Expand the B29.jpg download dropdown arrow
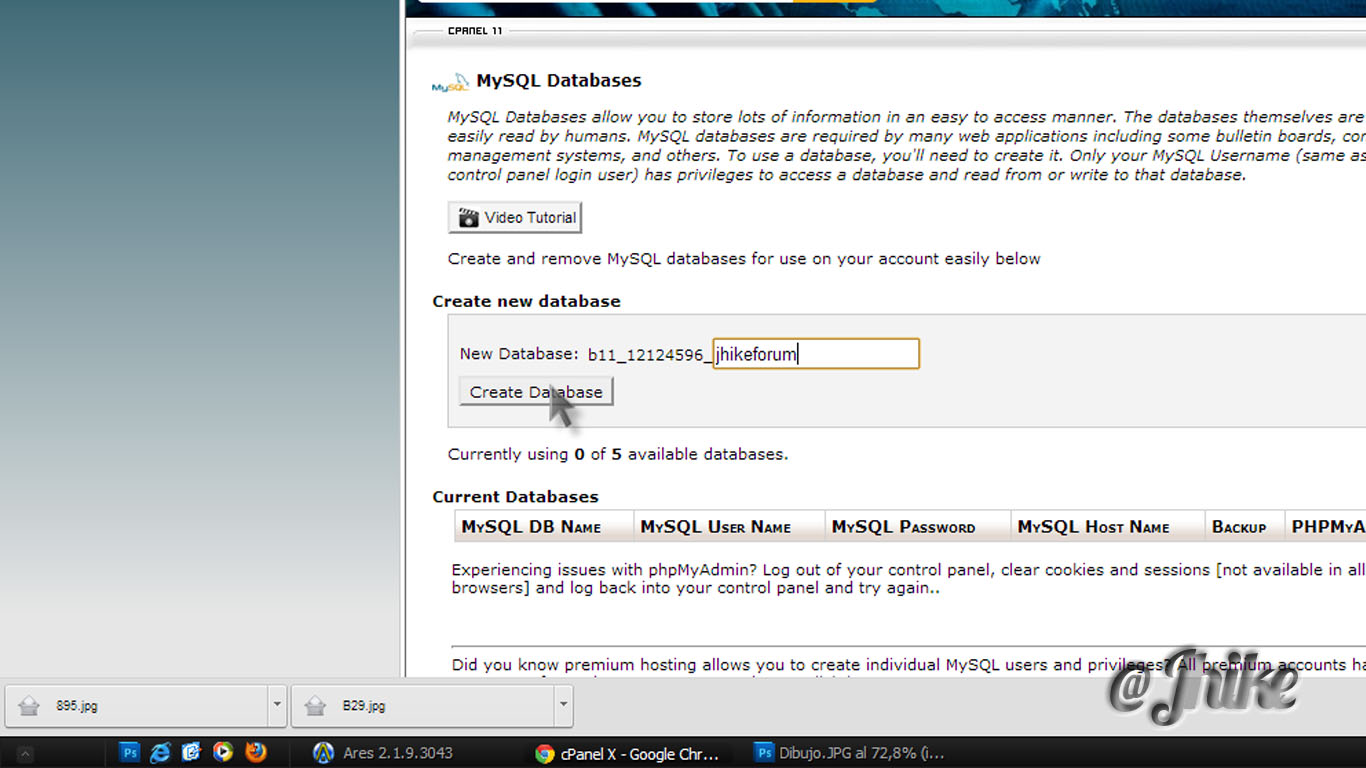This screenshot has width=1366, height=768. click(x=563, y=706)
